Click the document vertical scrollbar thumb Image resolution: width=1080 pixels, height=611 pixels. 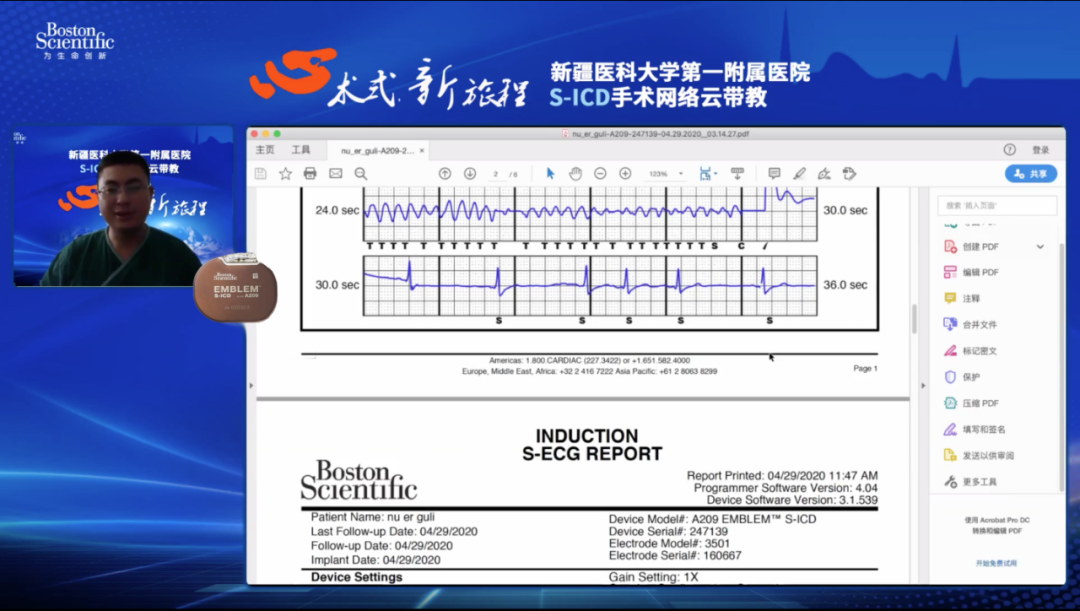pos(914,319)
